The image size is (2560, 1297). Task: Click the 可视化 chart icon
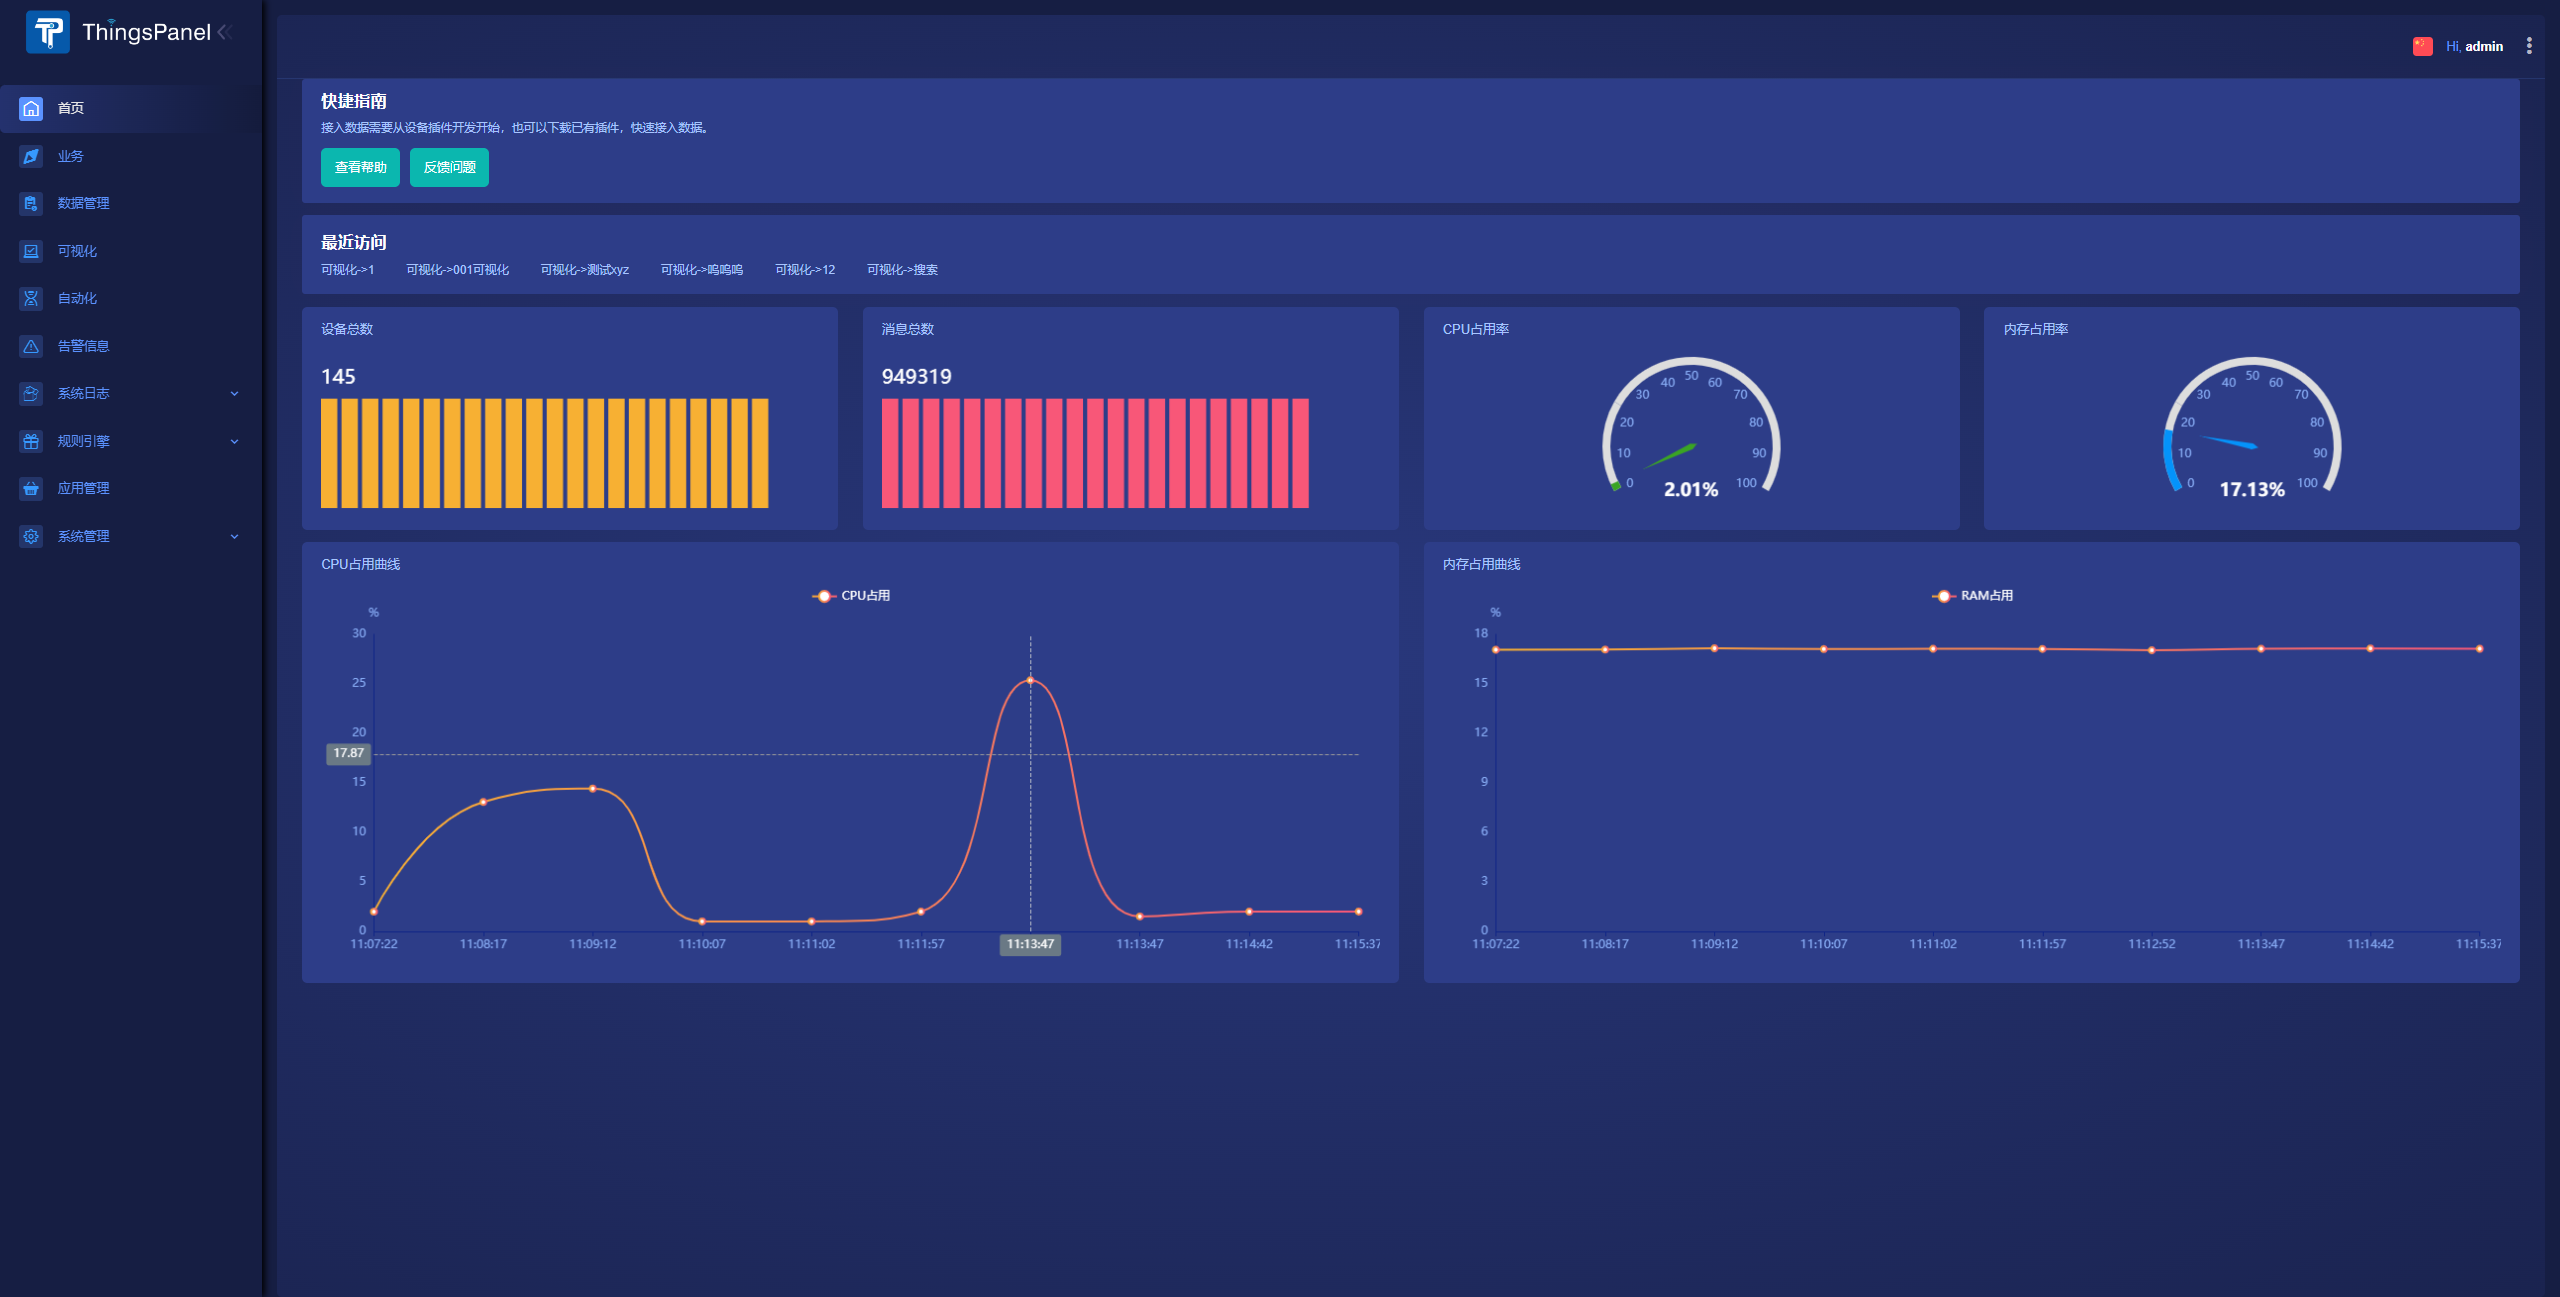31,251
